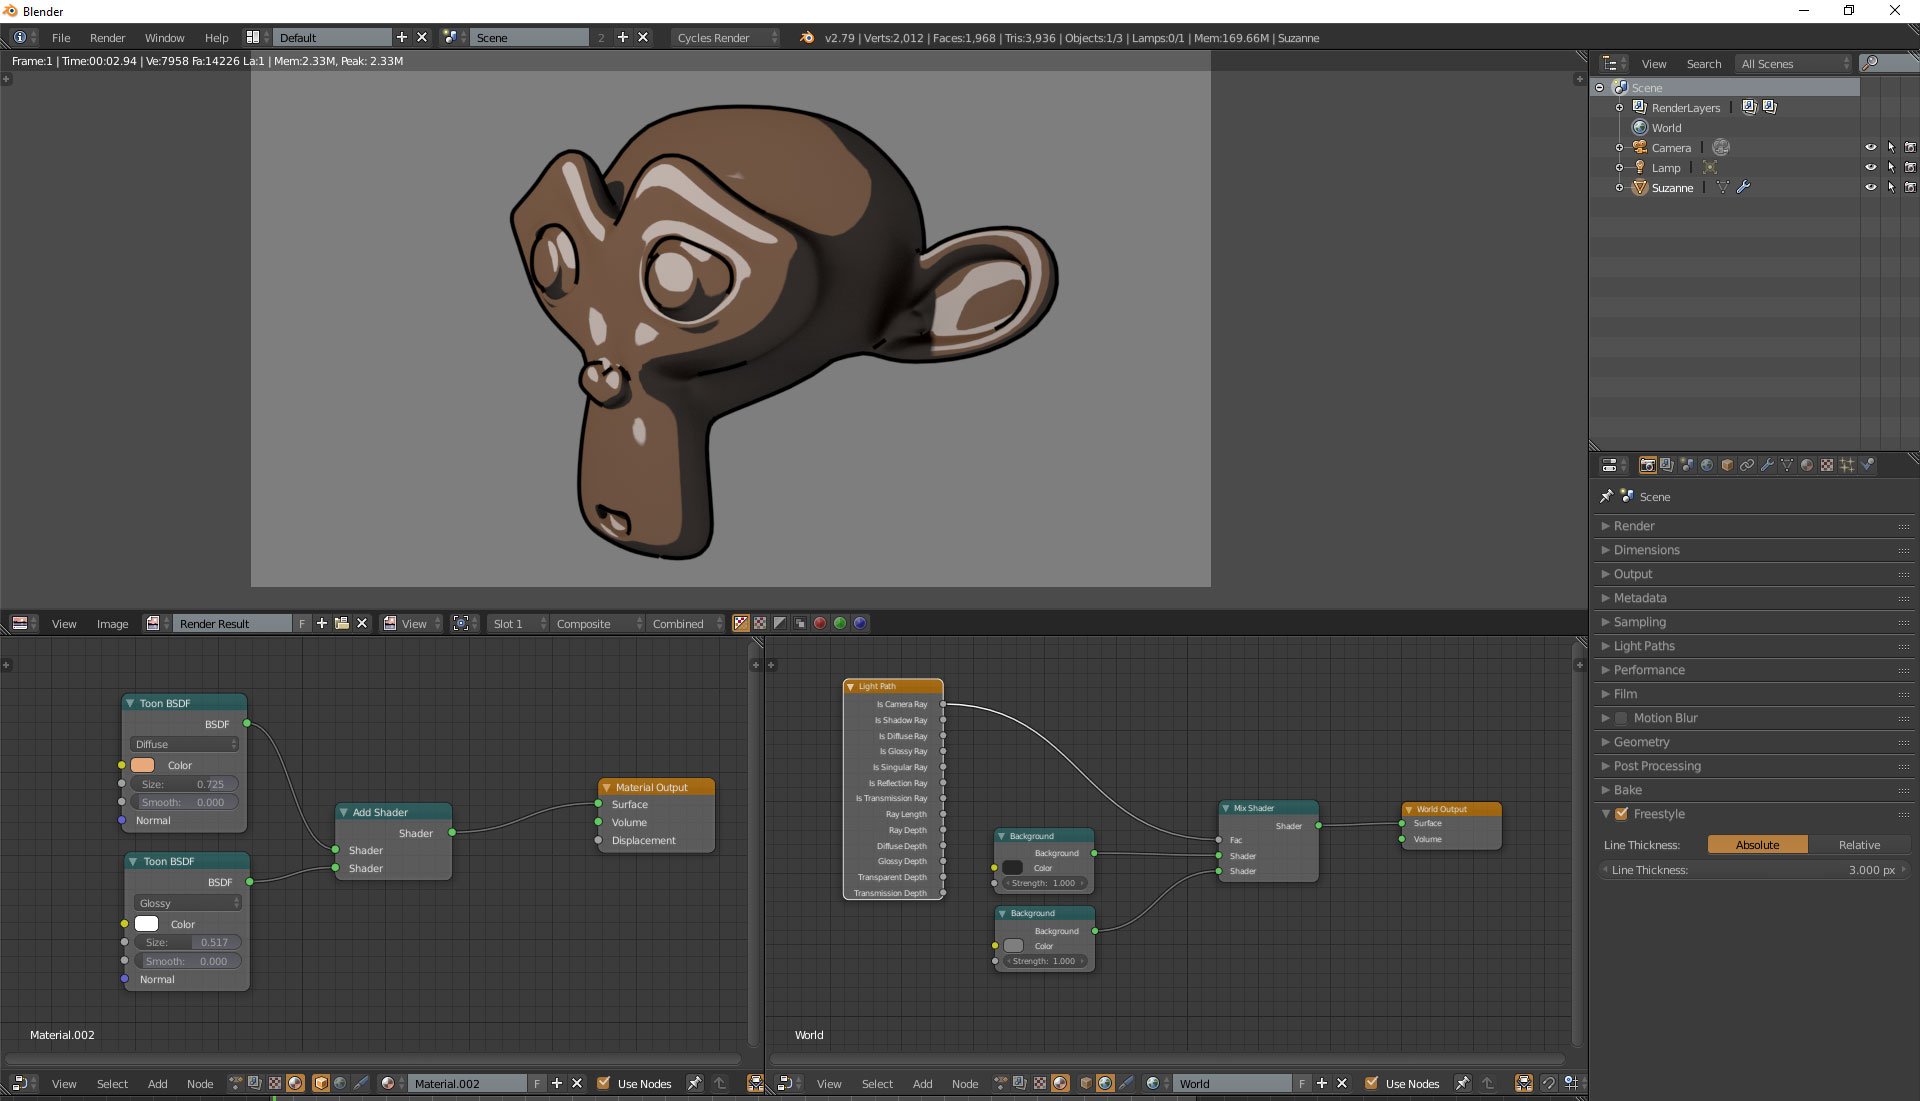Open the Window menu
The height and width of the screenshot is (1101, 1920).
click(164, 37)
